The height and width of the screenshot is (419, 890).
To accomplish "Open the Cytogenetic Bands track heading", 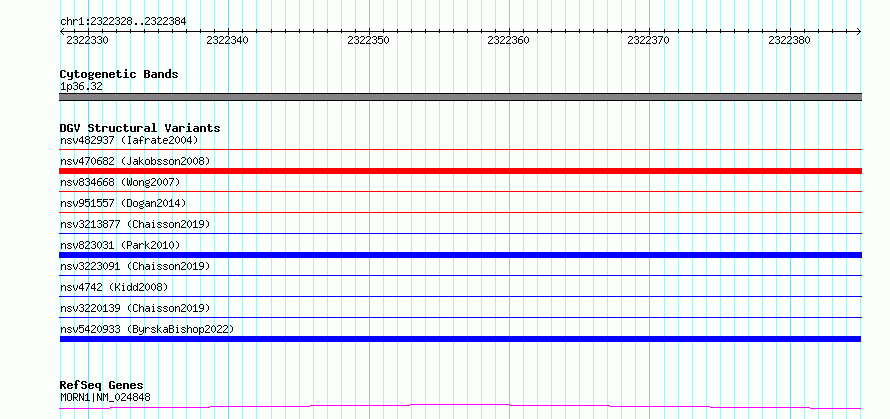I will [x=119, y=74].
